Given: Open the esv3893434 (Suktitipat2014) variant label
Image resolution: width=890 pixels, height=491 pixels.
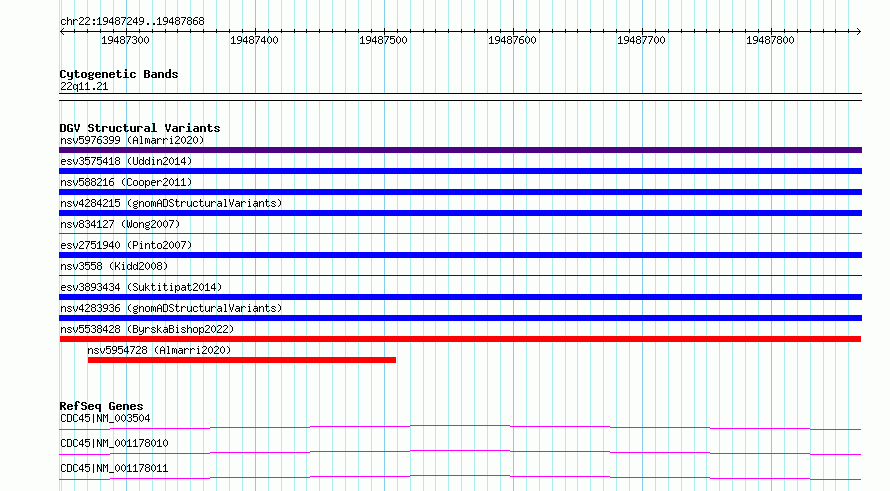Looking at the screenshot, I should coord(141,287).
